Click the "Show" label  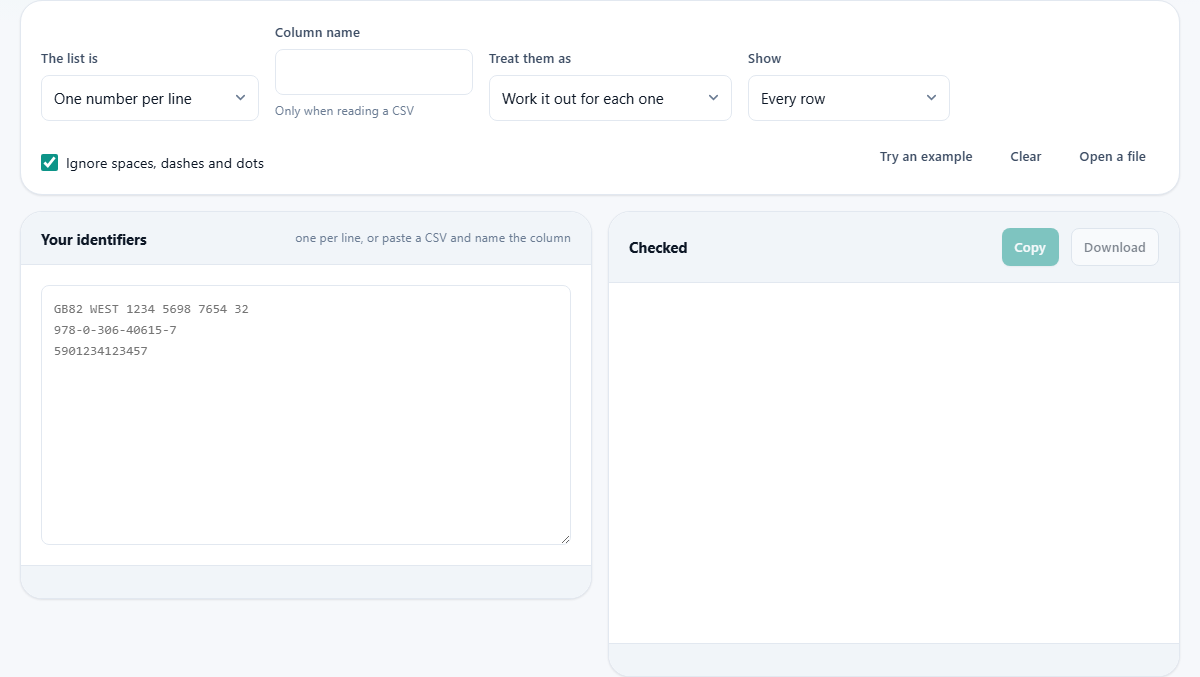(x=765, y=58)
